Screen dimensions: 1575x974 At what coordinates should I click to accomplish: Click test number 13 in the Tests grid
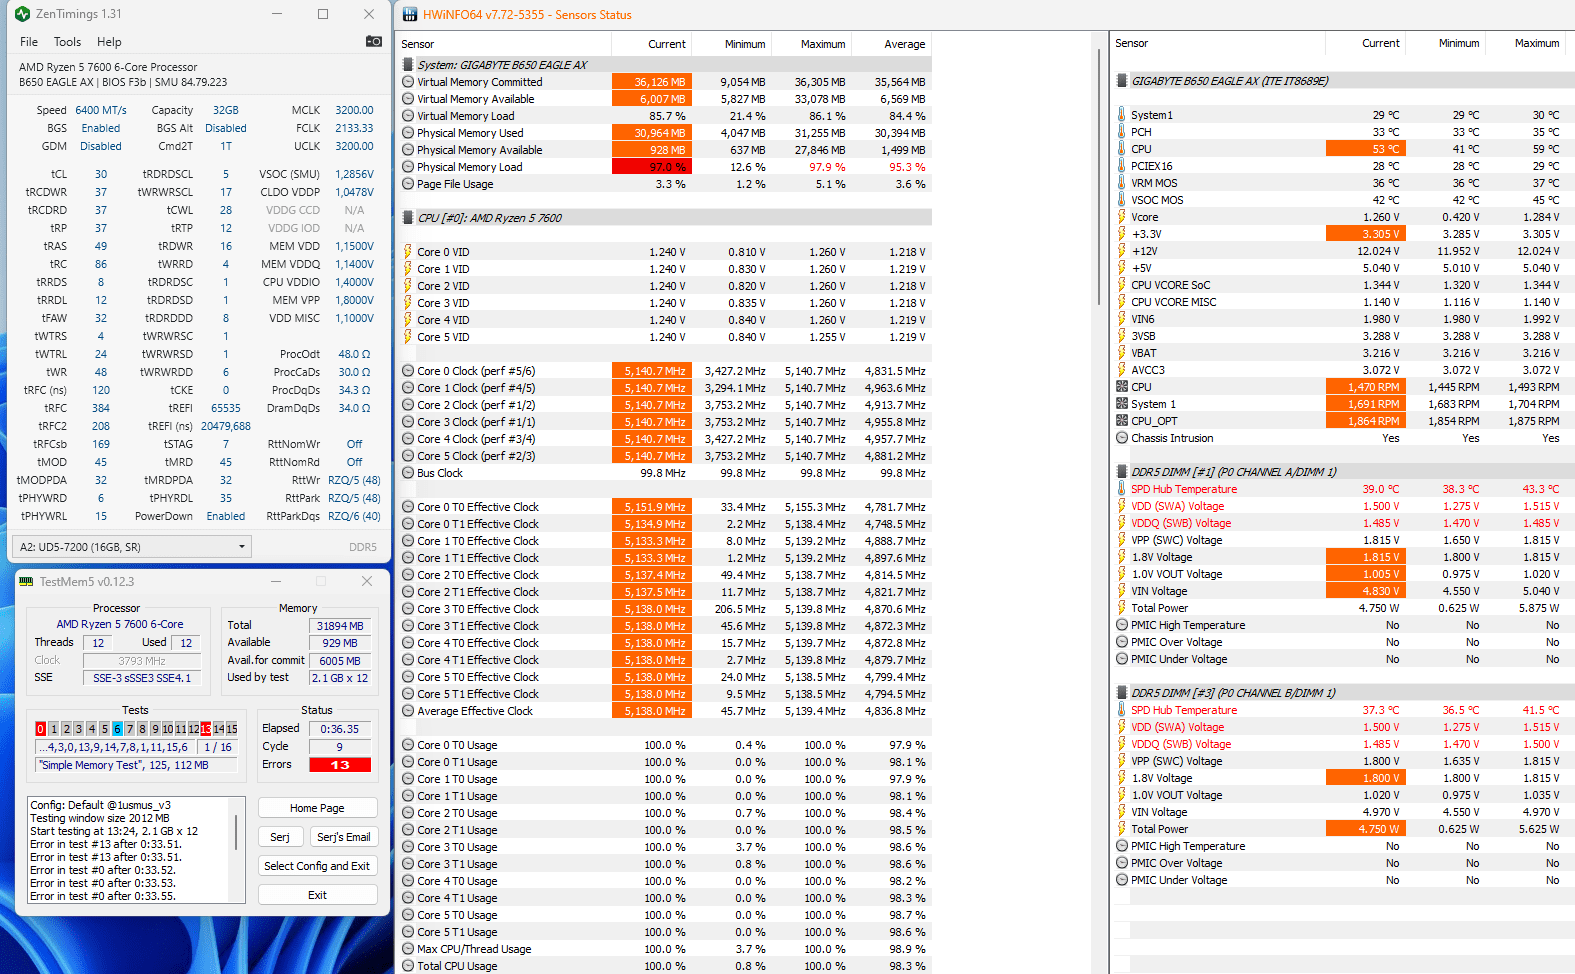click(206, 729)
